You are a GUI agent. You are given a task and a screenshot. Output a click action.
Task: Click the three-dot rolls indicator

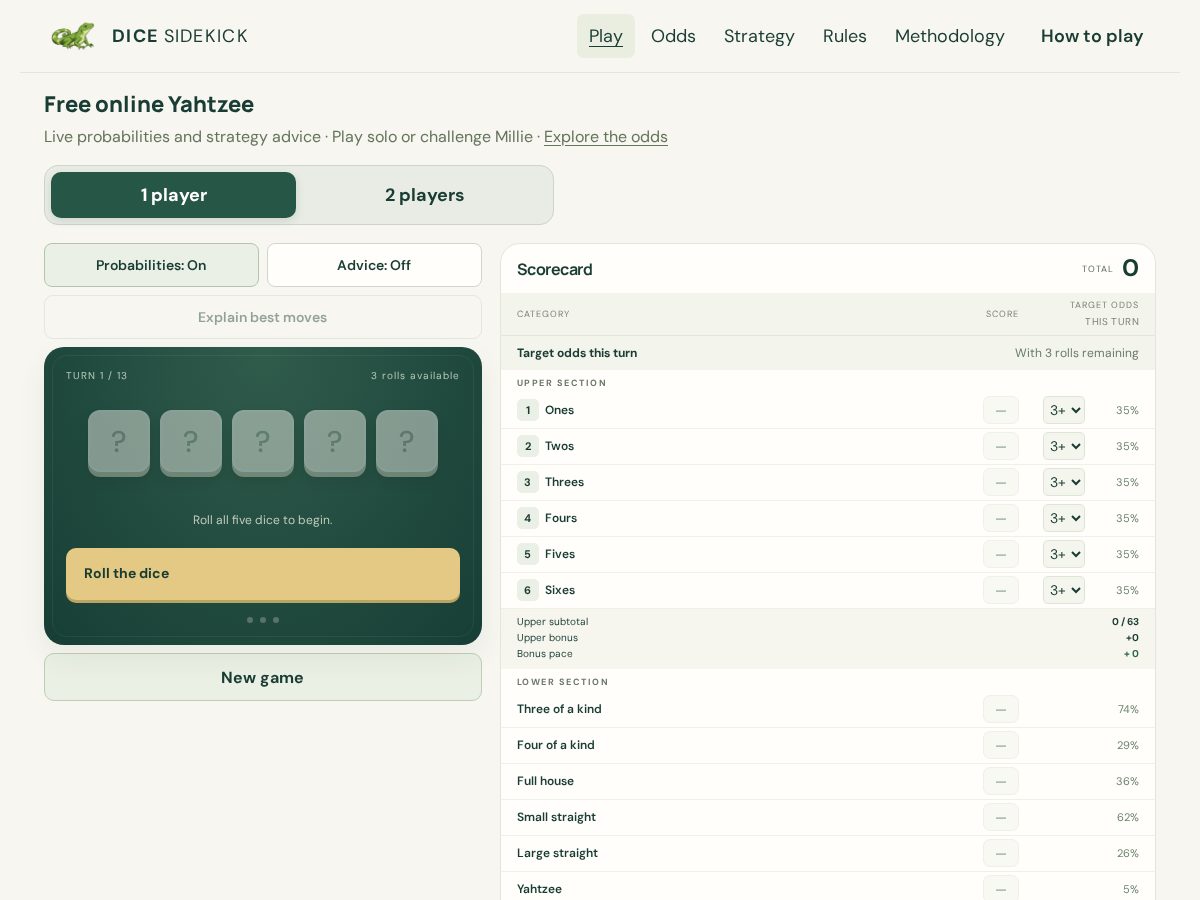click(263, 620)
